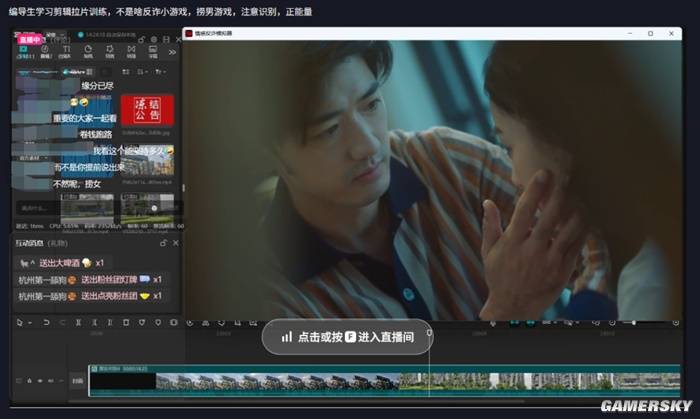Image resolution: width=700 pixels, height=419 pixels.
Task: Adjust the timeline zoom slider
Action: tap(643, 322)
